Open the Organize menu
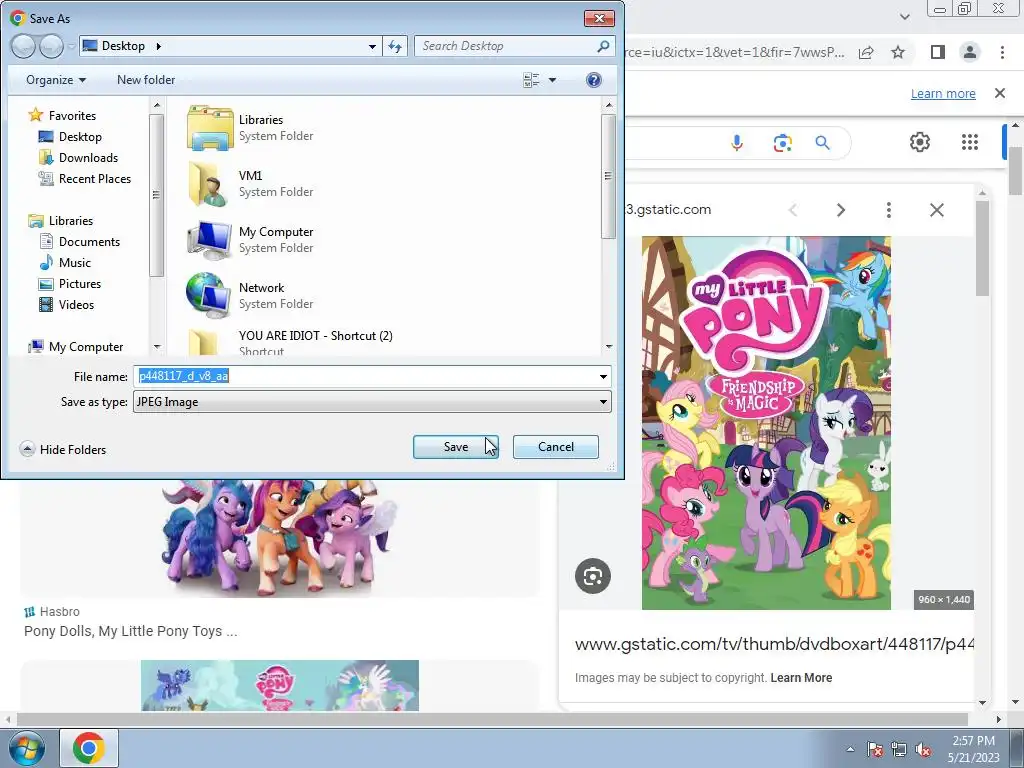Screen dimensions: 1024x768 [x=56, y=80]
